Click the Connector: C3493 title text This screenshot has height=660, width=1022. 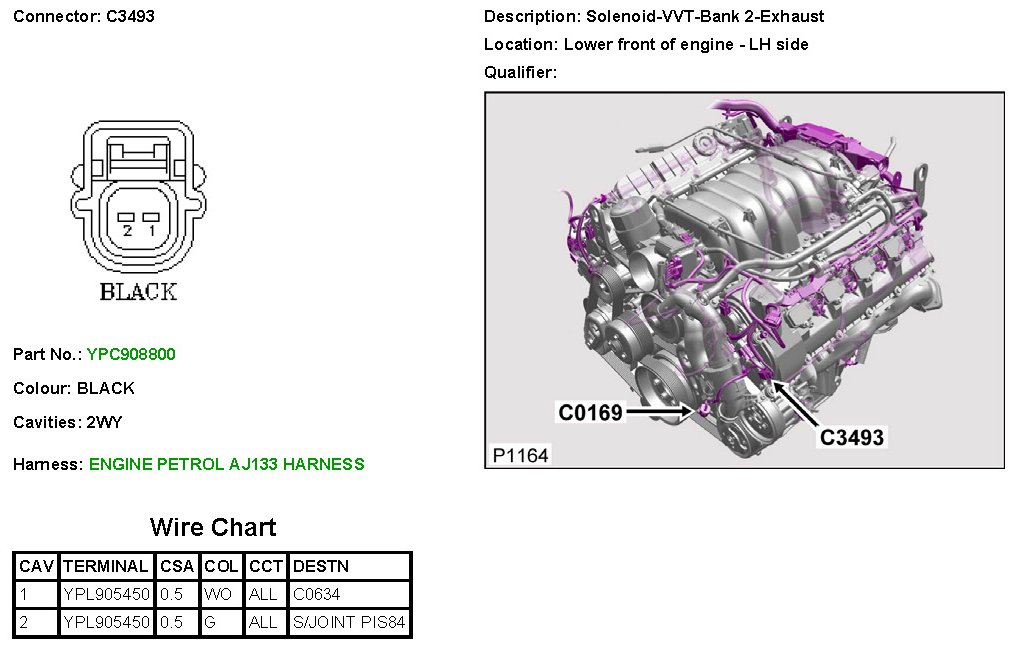coord(84,16)
